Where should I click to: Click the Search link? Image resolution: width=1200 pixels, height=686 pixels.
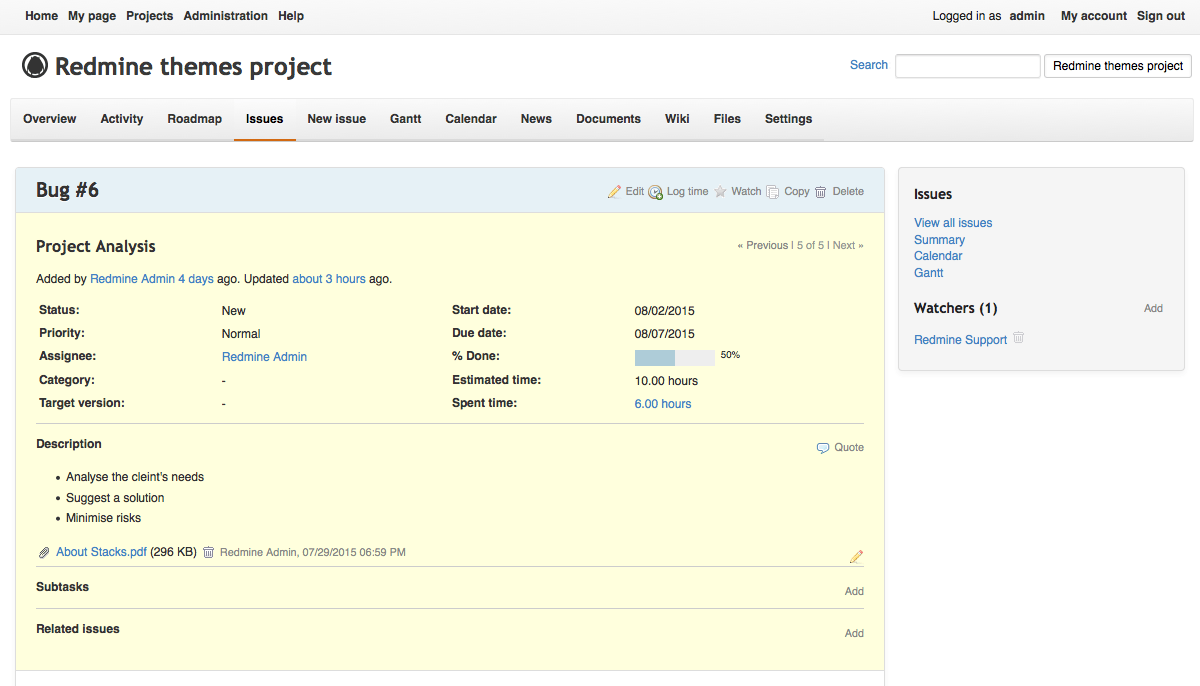coord(869,65)
